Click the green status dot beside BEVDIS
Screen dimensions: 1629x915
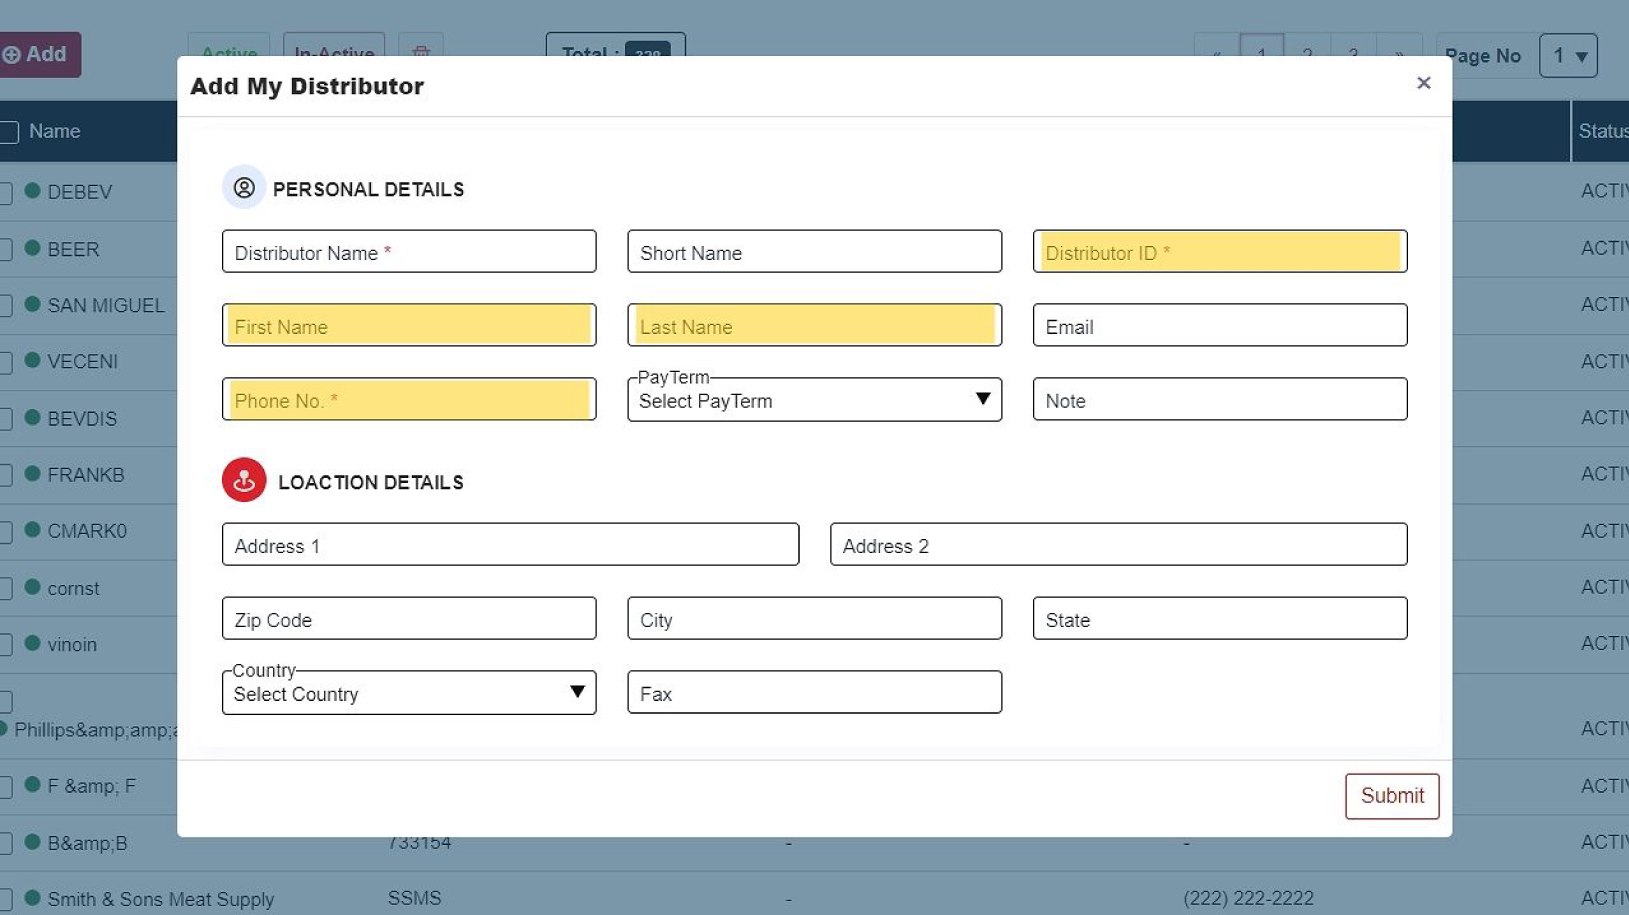32,418
